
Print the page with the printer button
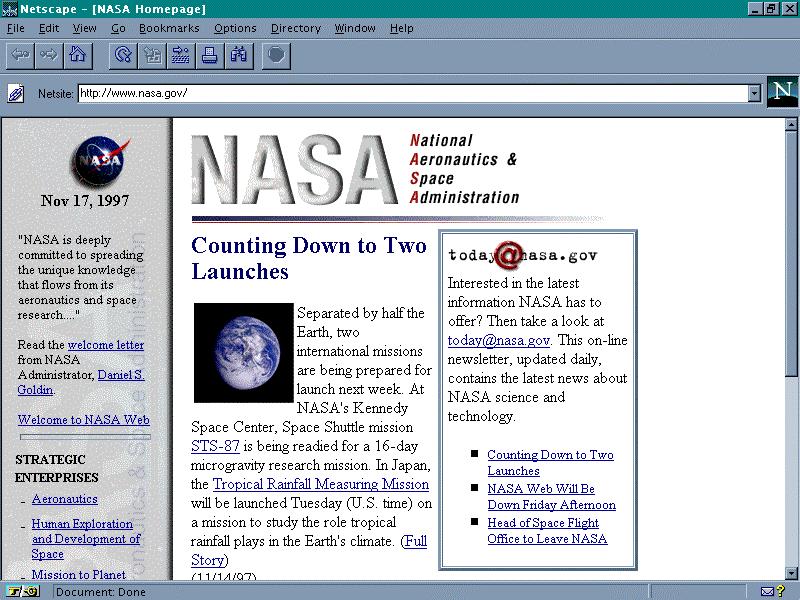210,55
